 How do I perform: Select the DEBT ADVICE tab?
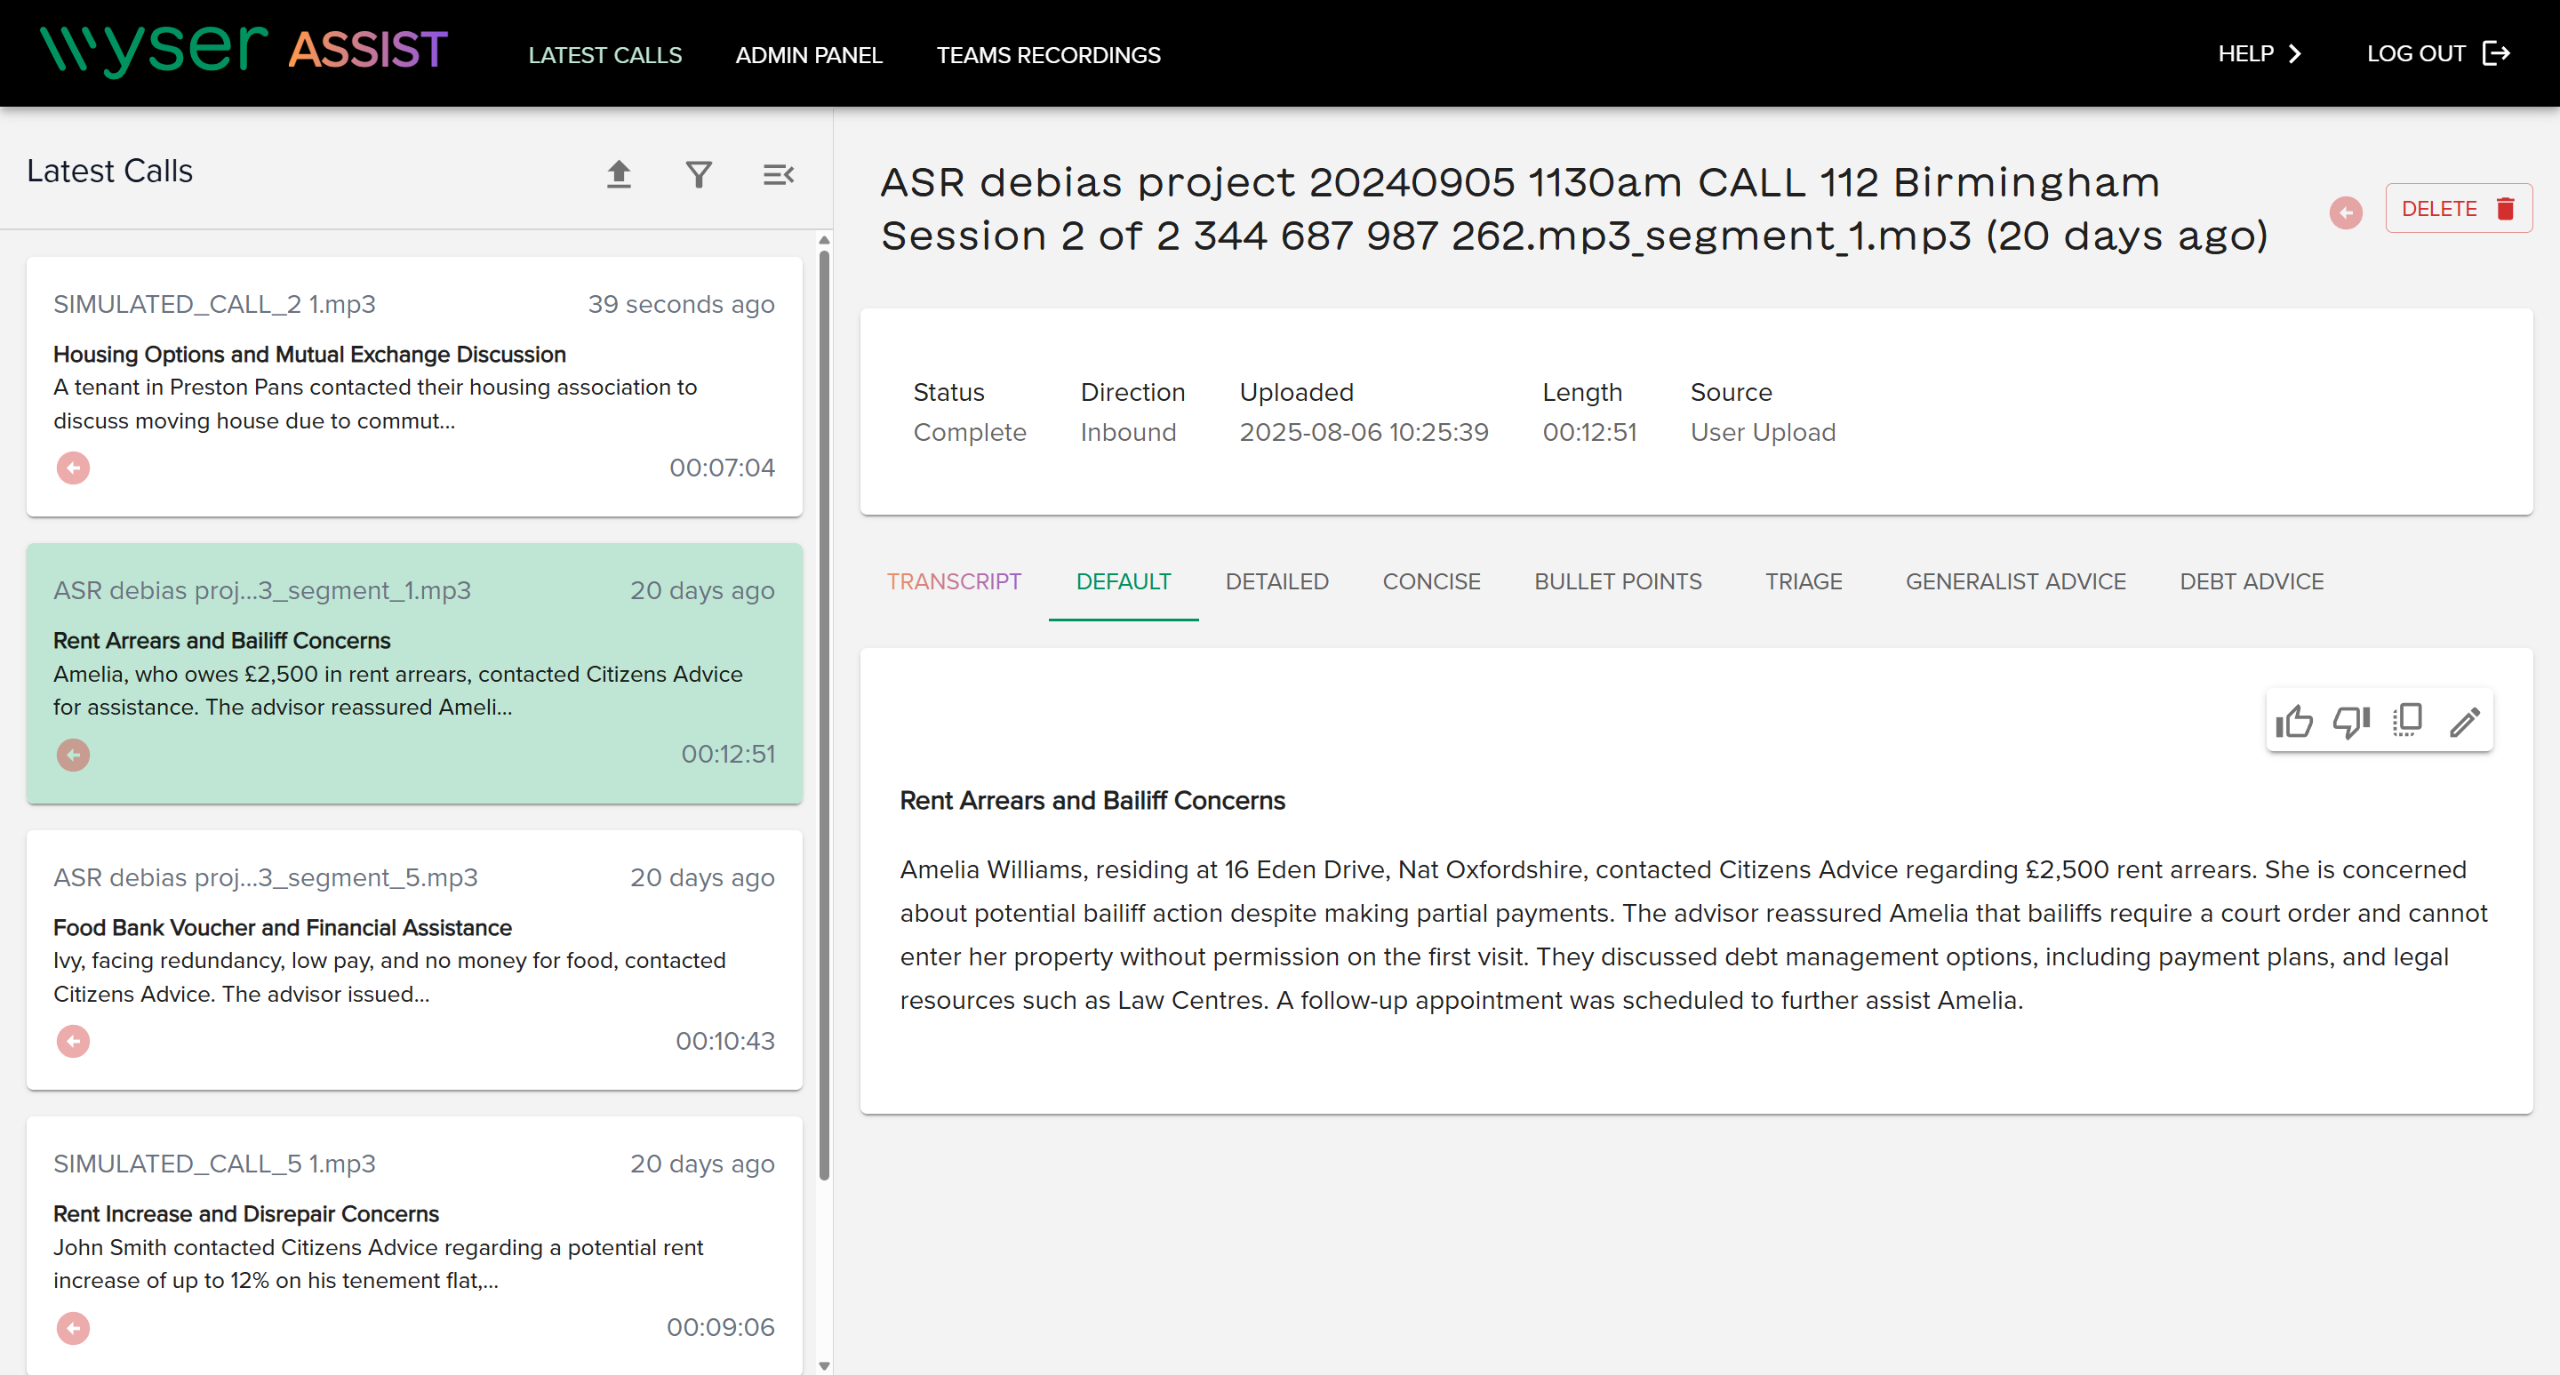[x=2251, y=582]
